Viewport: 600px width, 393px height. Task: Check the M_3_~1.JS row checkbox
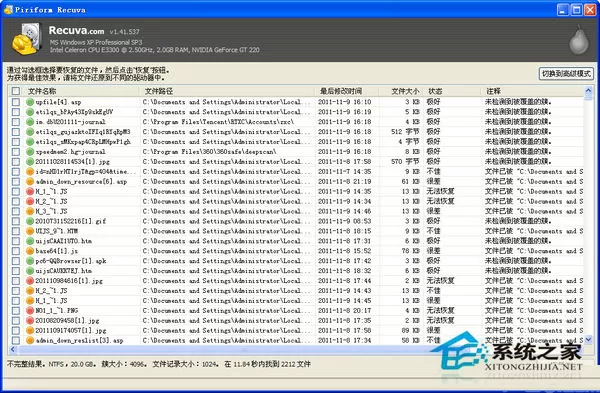click(x=16, y=211)
